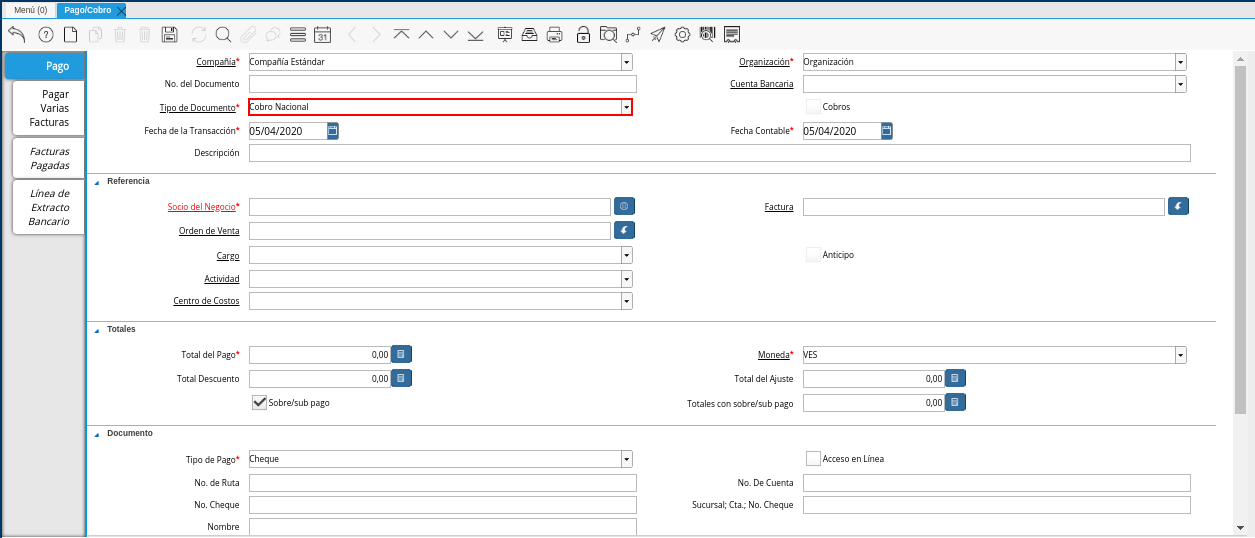The image size is (1255, 538).
Task: Save the record using the floppy disk icon
Action: pyautogui.click(x=169, y=34)
